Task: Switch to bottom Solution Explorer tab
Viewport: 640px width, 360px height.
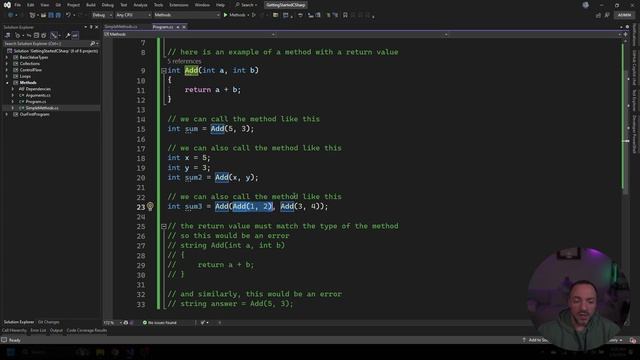Action: click(19, 322)
